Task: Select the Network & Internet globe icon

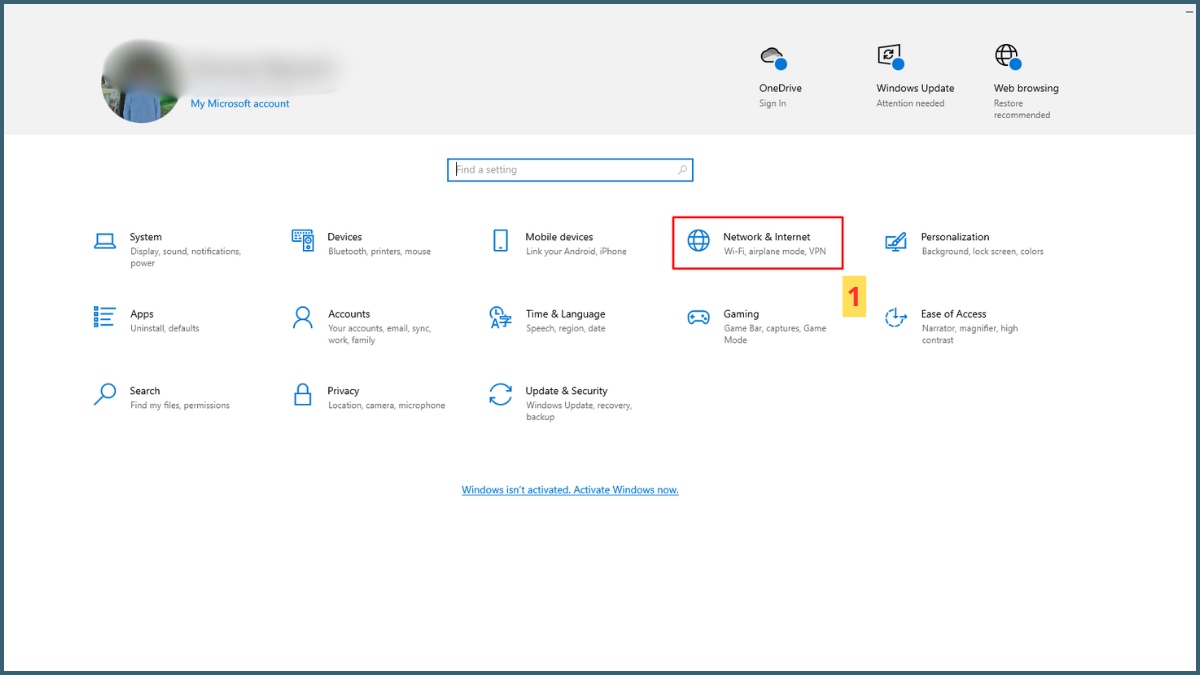Action: click(x=698, y=241)
